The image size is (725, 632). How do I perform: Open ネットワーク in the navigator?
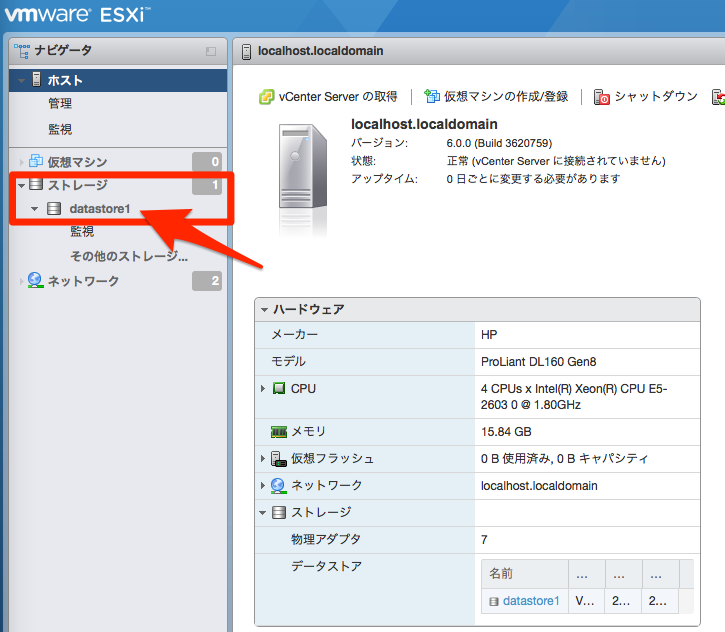[x=83, y=281]
